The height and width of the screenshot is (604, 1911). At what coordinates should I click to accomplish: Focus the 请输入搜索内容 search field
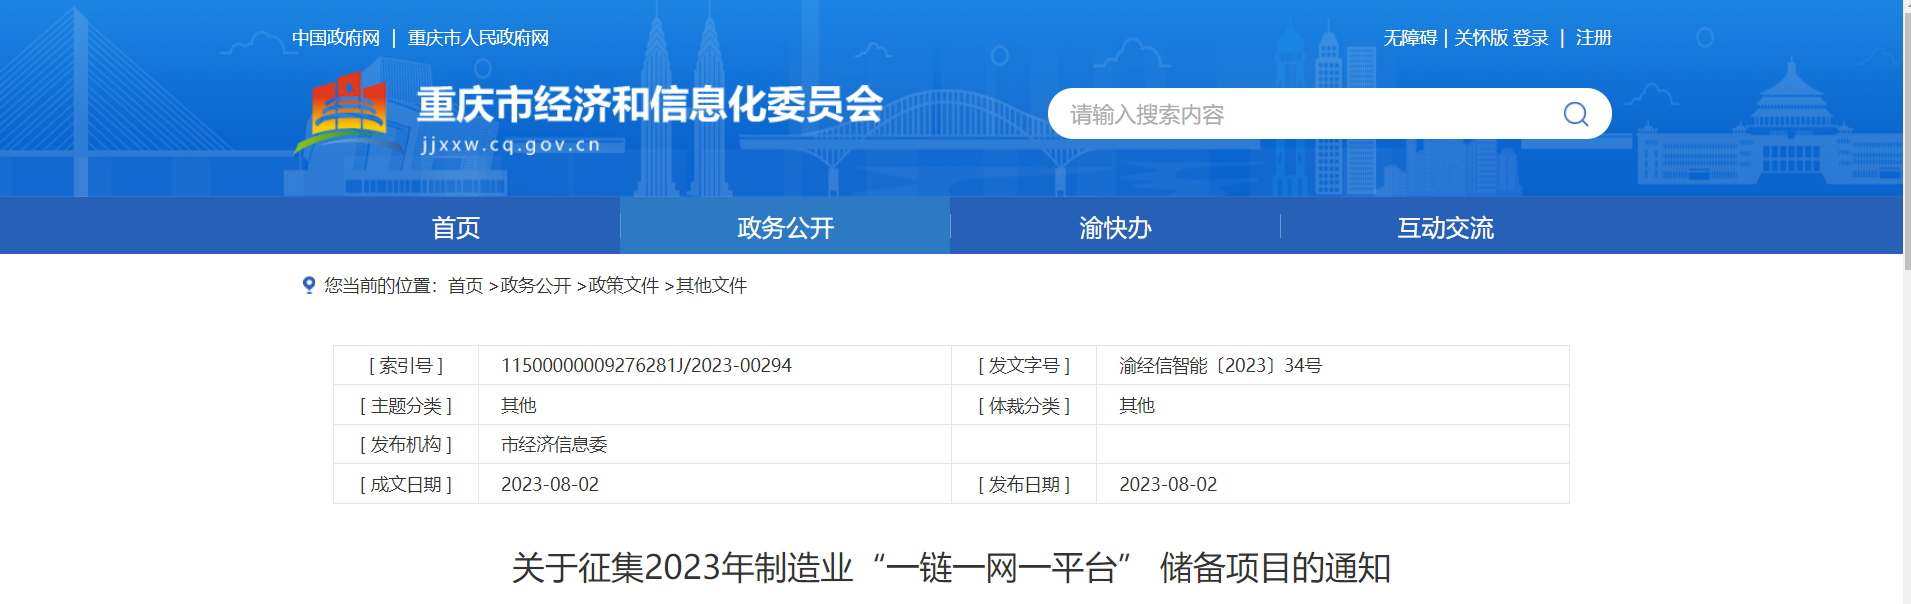1300,115
